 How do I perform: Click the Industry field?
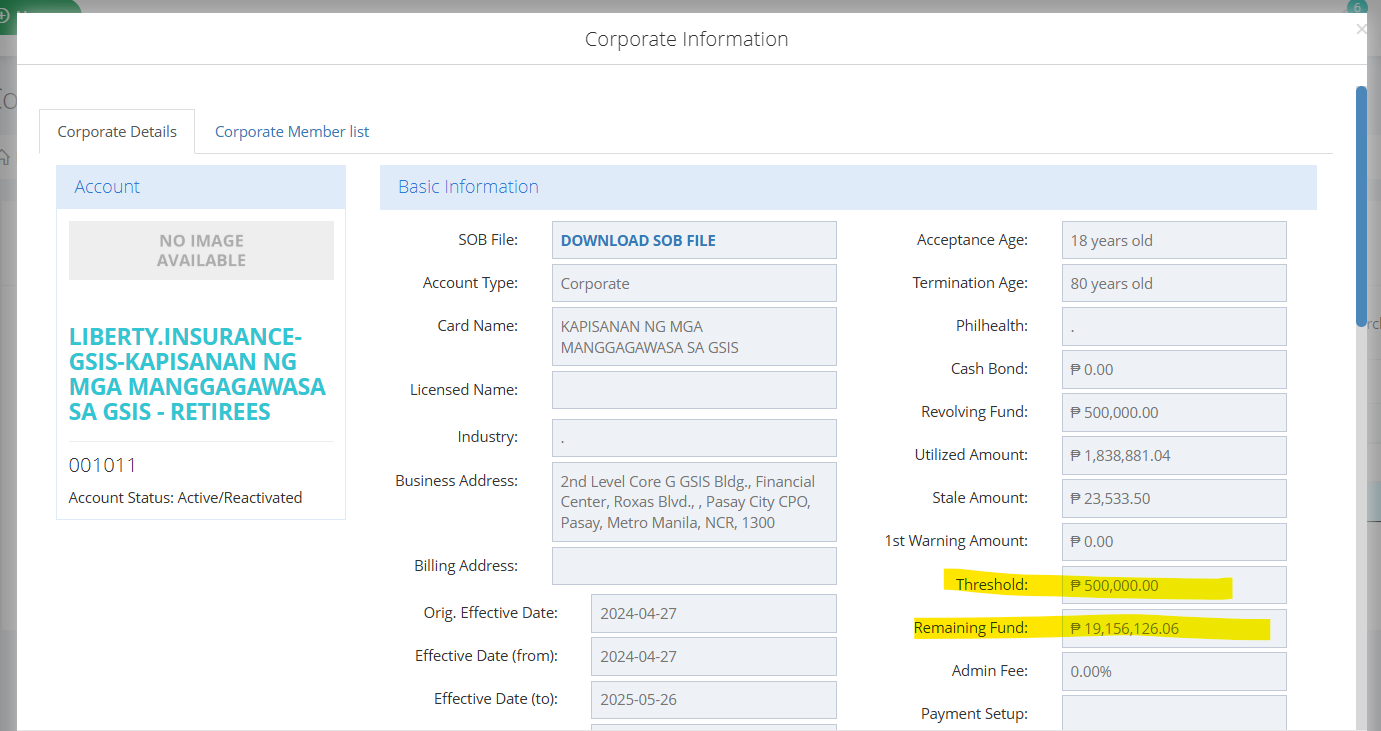click(x=694, y=438)
